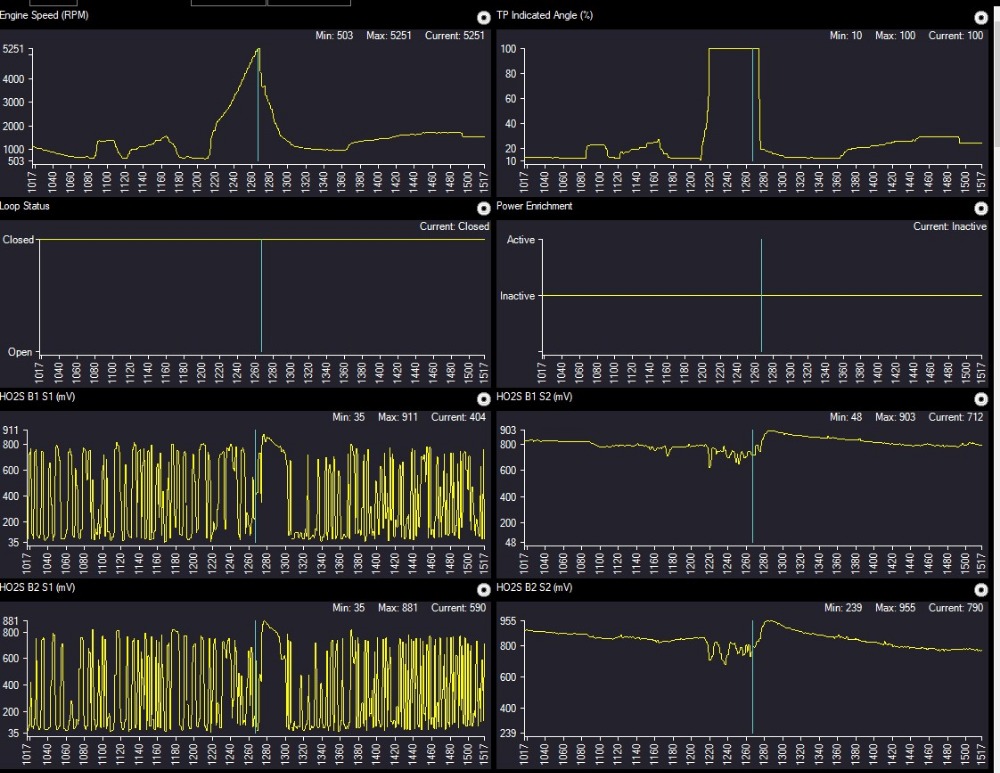Click cursor line in Engine Speed graph
1000x773 pixels.
(x=258, y=110)
